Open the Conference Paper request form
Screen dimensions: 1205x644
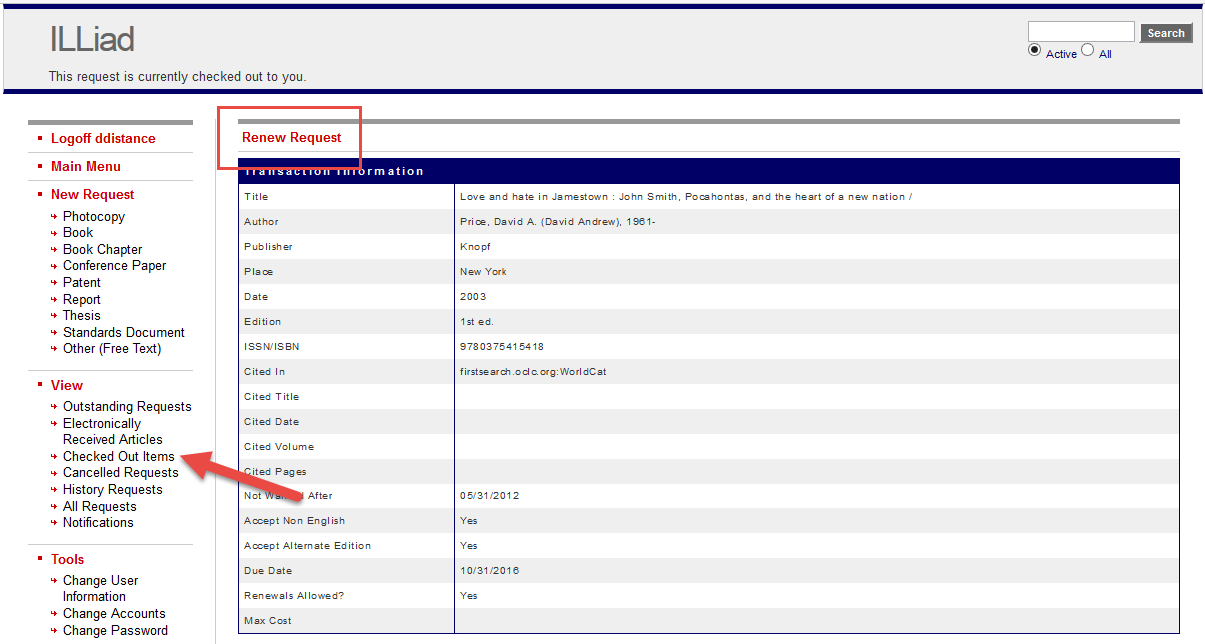[114, 265]
